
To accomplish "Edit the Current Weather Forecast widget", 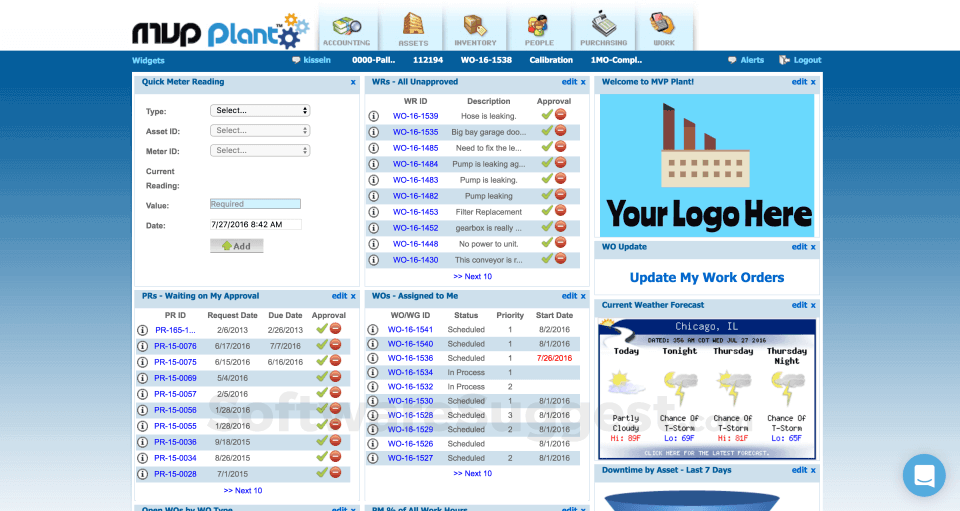I will pyautogui.click(x=799, y=305).
